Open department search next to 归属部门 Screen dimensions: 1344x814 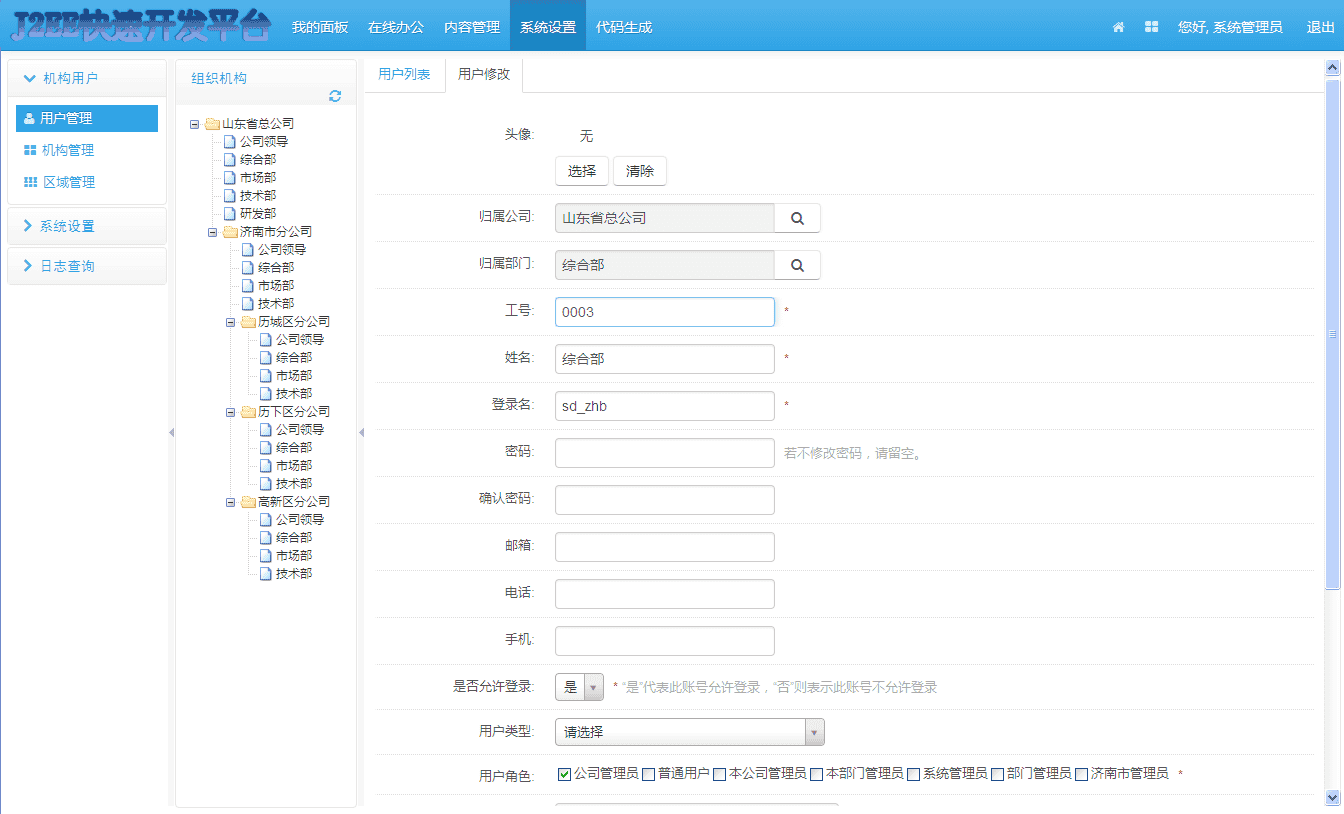tap(797, 265)
